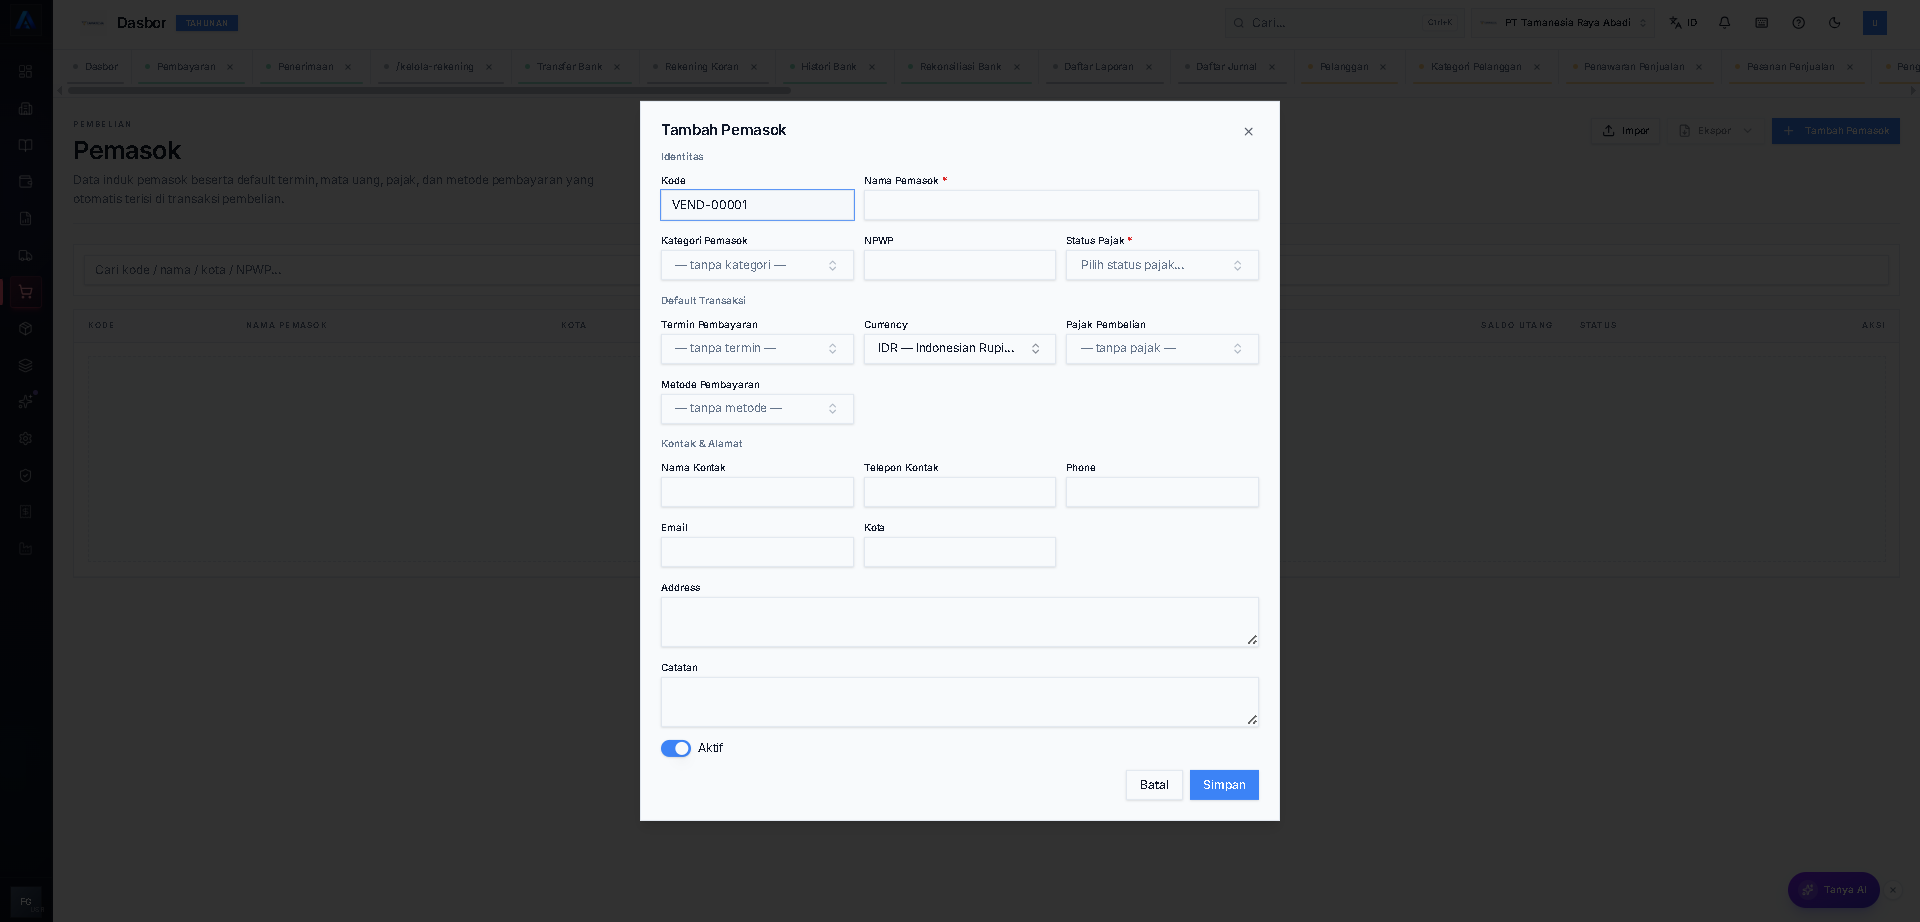1920x922 pixels.
Task: Click the language translate ID icon
Action: coord(1683,23)
